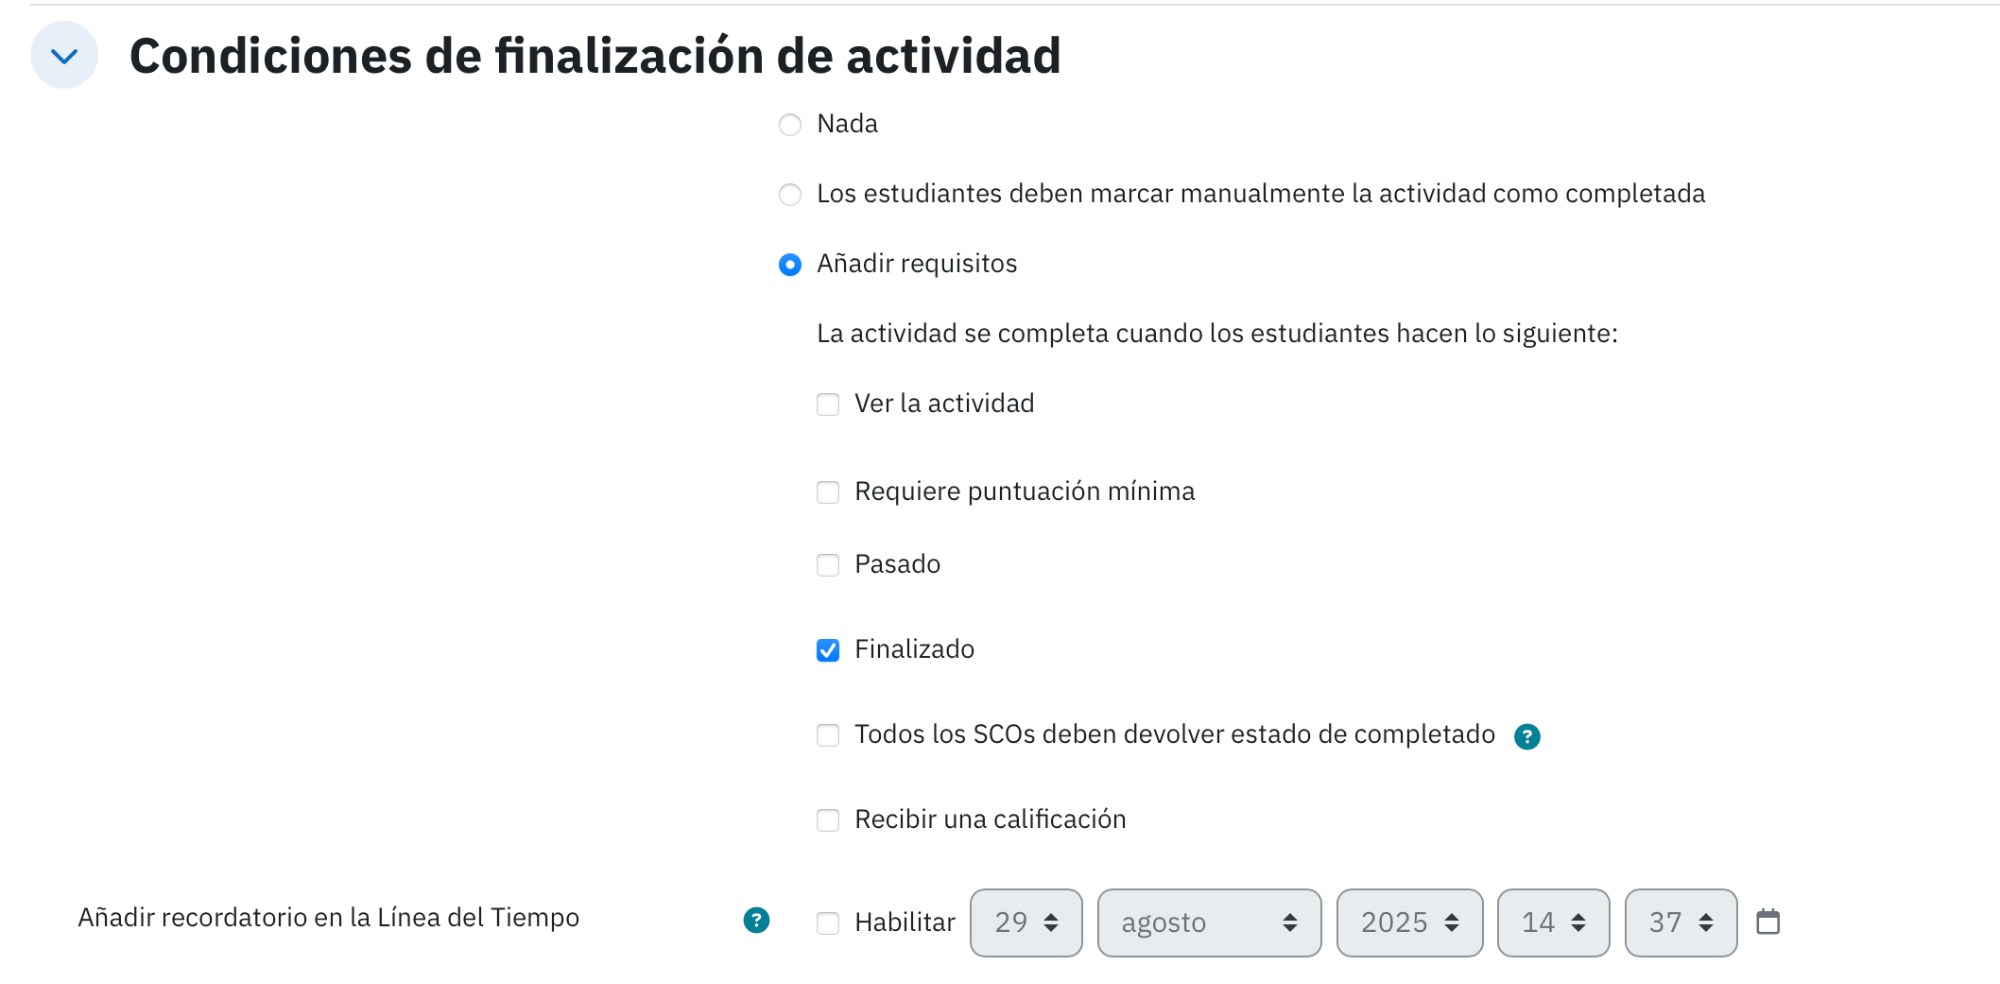Open help icon for Línea del Tiempo reminder
The image size is (2000, 984).
tap(757, 921)
